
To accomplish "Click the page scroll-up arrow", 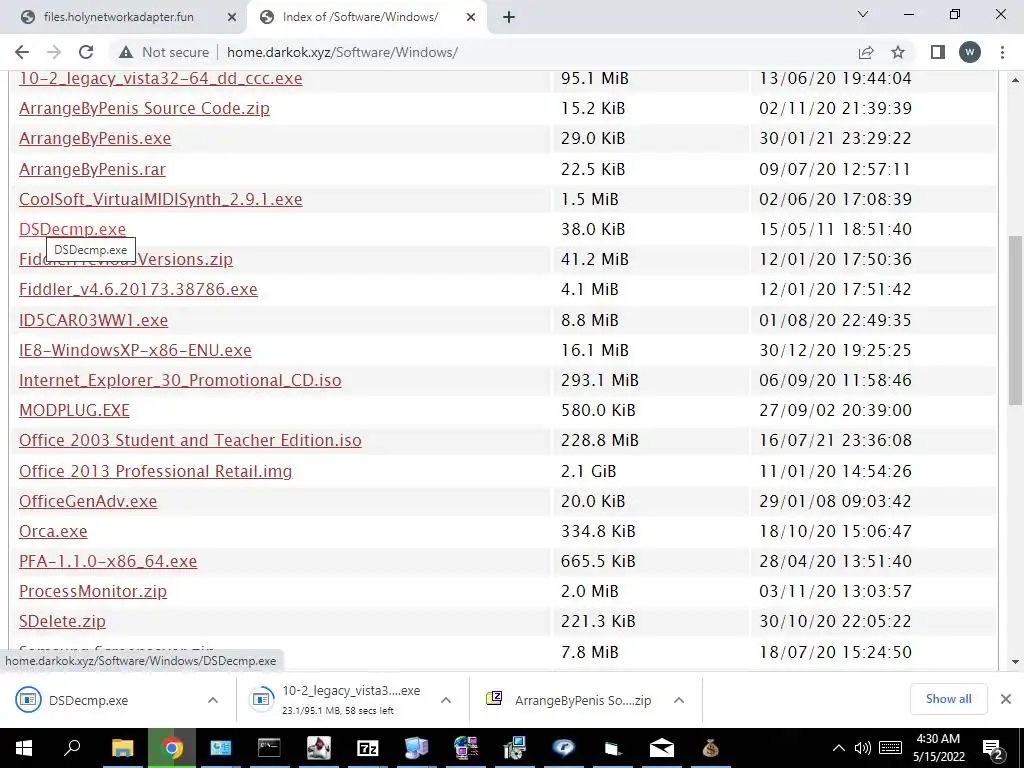I will [x=1015, y=80].
